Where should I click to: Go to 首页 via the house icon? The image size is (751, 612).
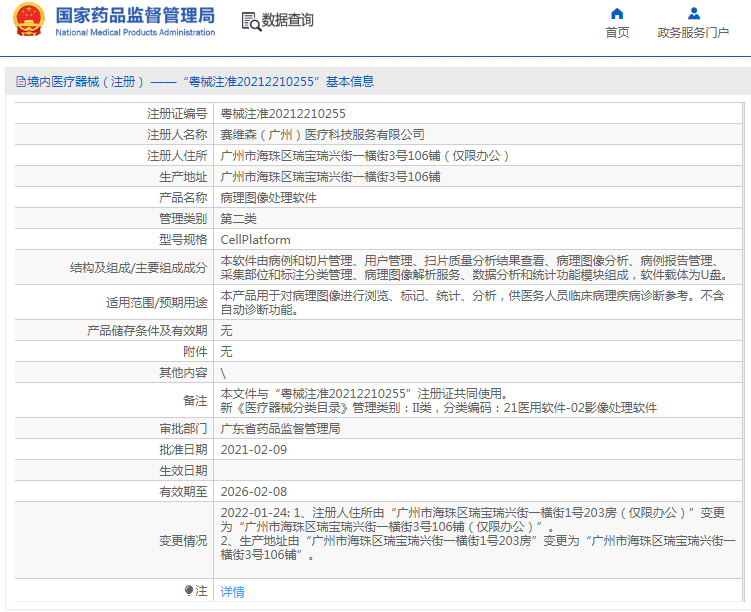[x=617, y=13]
